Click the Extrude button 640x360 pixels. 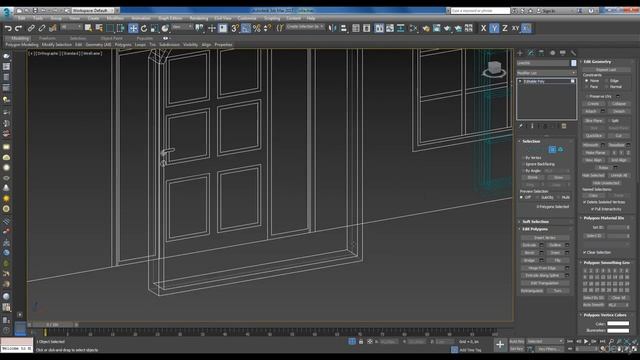(529, 245)
